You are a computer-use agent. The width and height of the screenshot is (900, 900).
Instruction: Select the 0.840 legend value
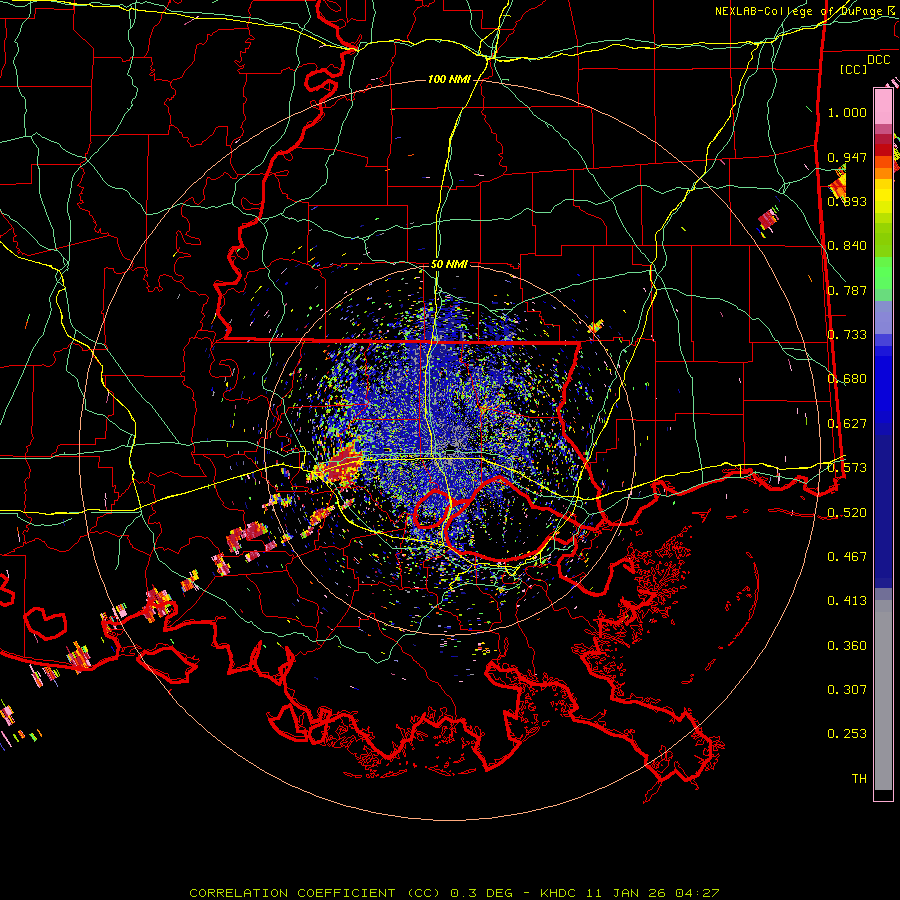pos(847,246)
